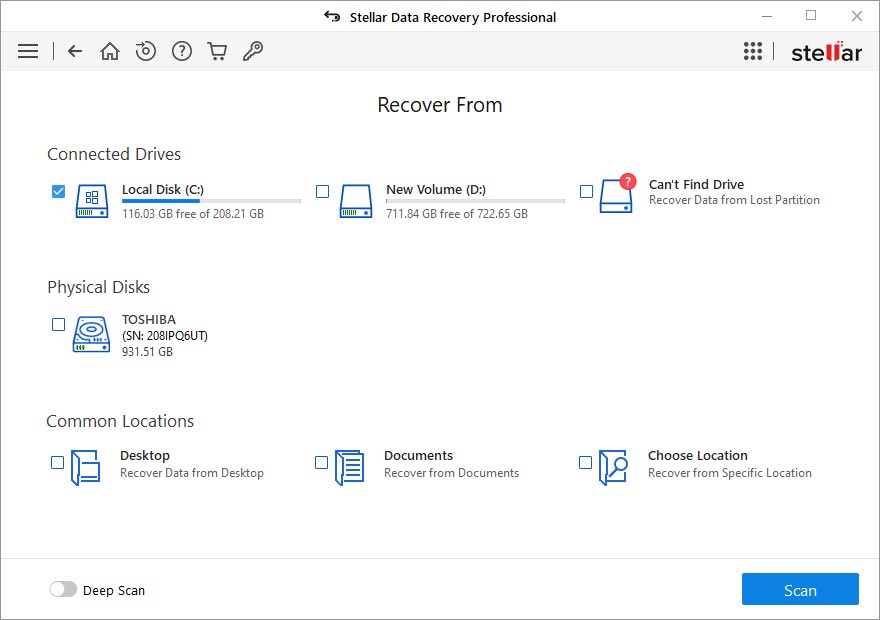The image size is (880, 620).
Task: Check the Can't Find Drive checkbox
Action: pos(586,191)
